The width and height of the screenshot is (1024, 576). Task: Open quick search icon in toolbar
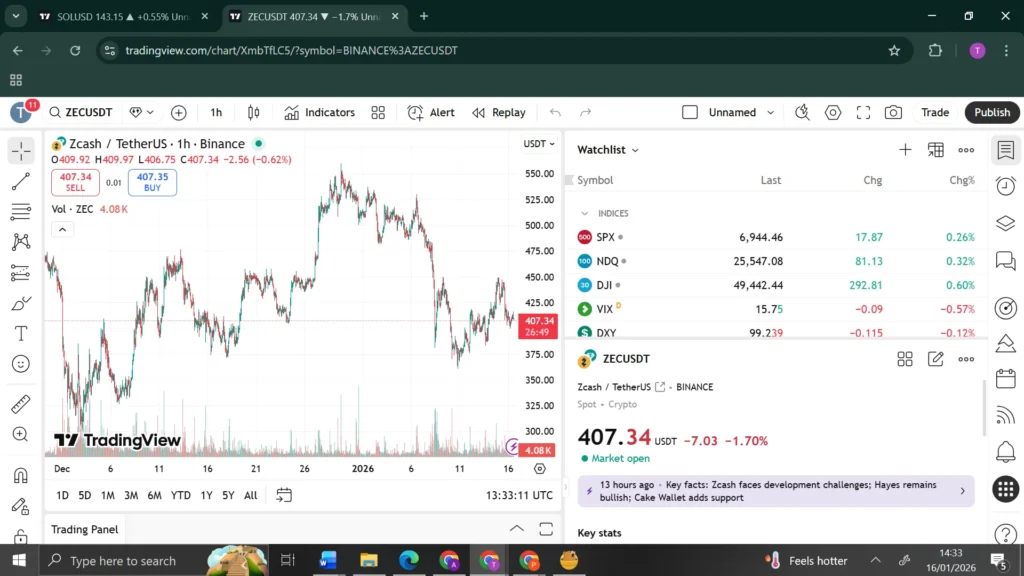coord(803,112)
